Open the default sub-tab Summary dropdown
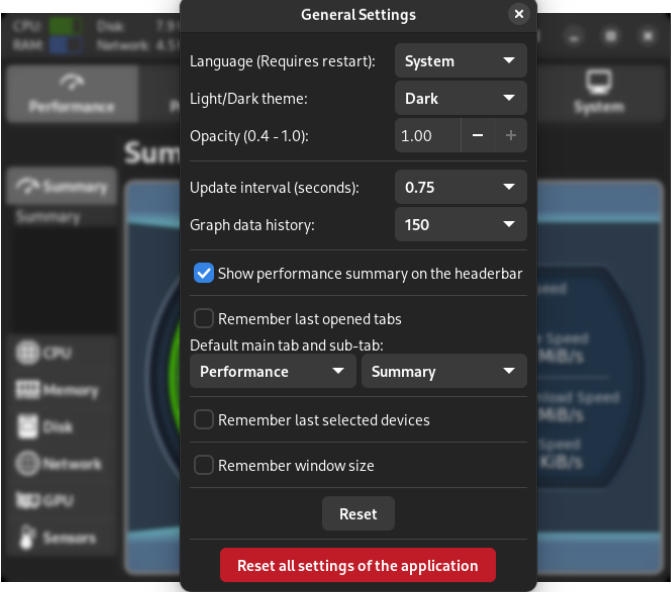Viewport: 671px width, 592px height. click(x=444, y=371)
